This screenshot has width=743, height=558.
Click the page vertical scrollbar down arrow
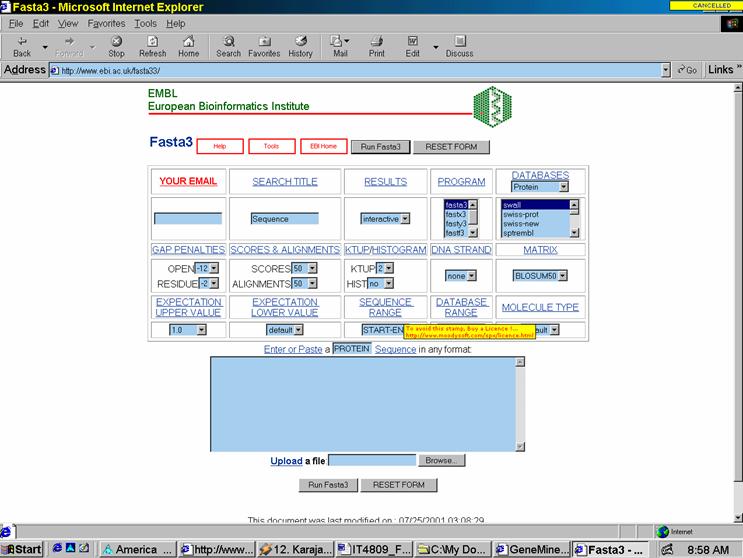point(738,517)
